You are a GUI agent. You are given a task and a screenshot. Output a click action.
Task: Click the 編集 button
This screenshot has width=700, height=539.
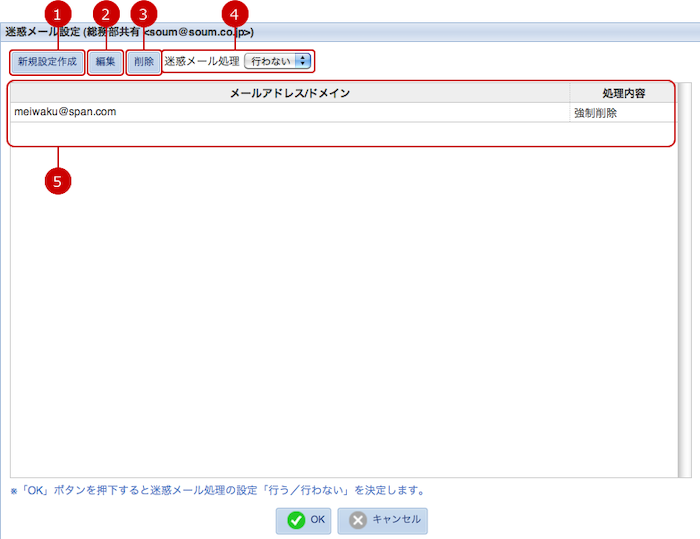(105, 62)
